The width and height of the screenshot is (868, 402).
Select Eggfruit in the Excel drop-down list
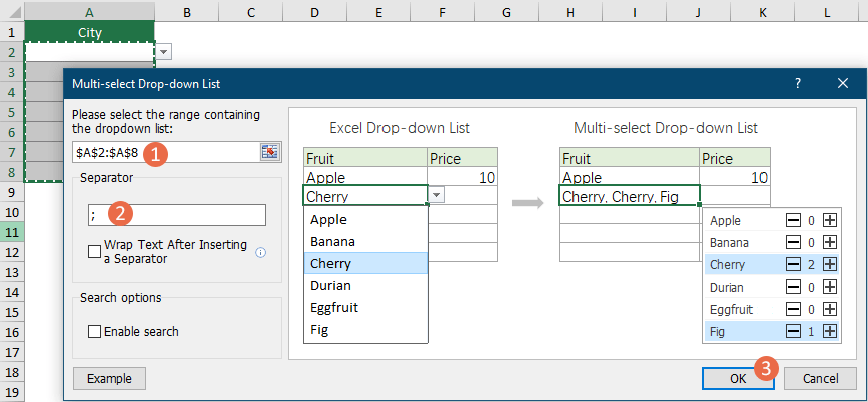pos(366,308)
